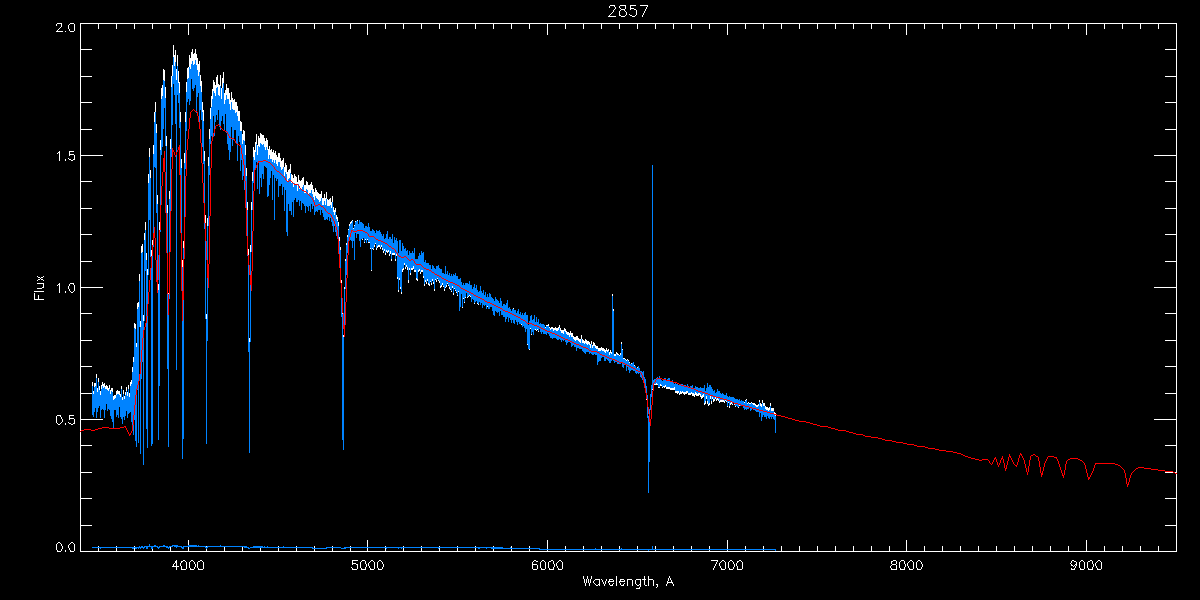
Task: Click the 5000 x-axis tick label
Action: click(367, 565)
